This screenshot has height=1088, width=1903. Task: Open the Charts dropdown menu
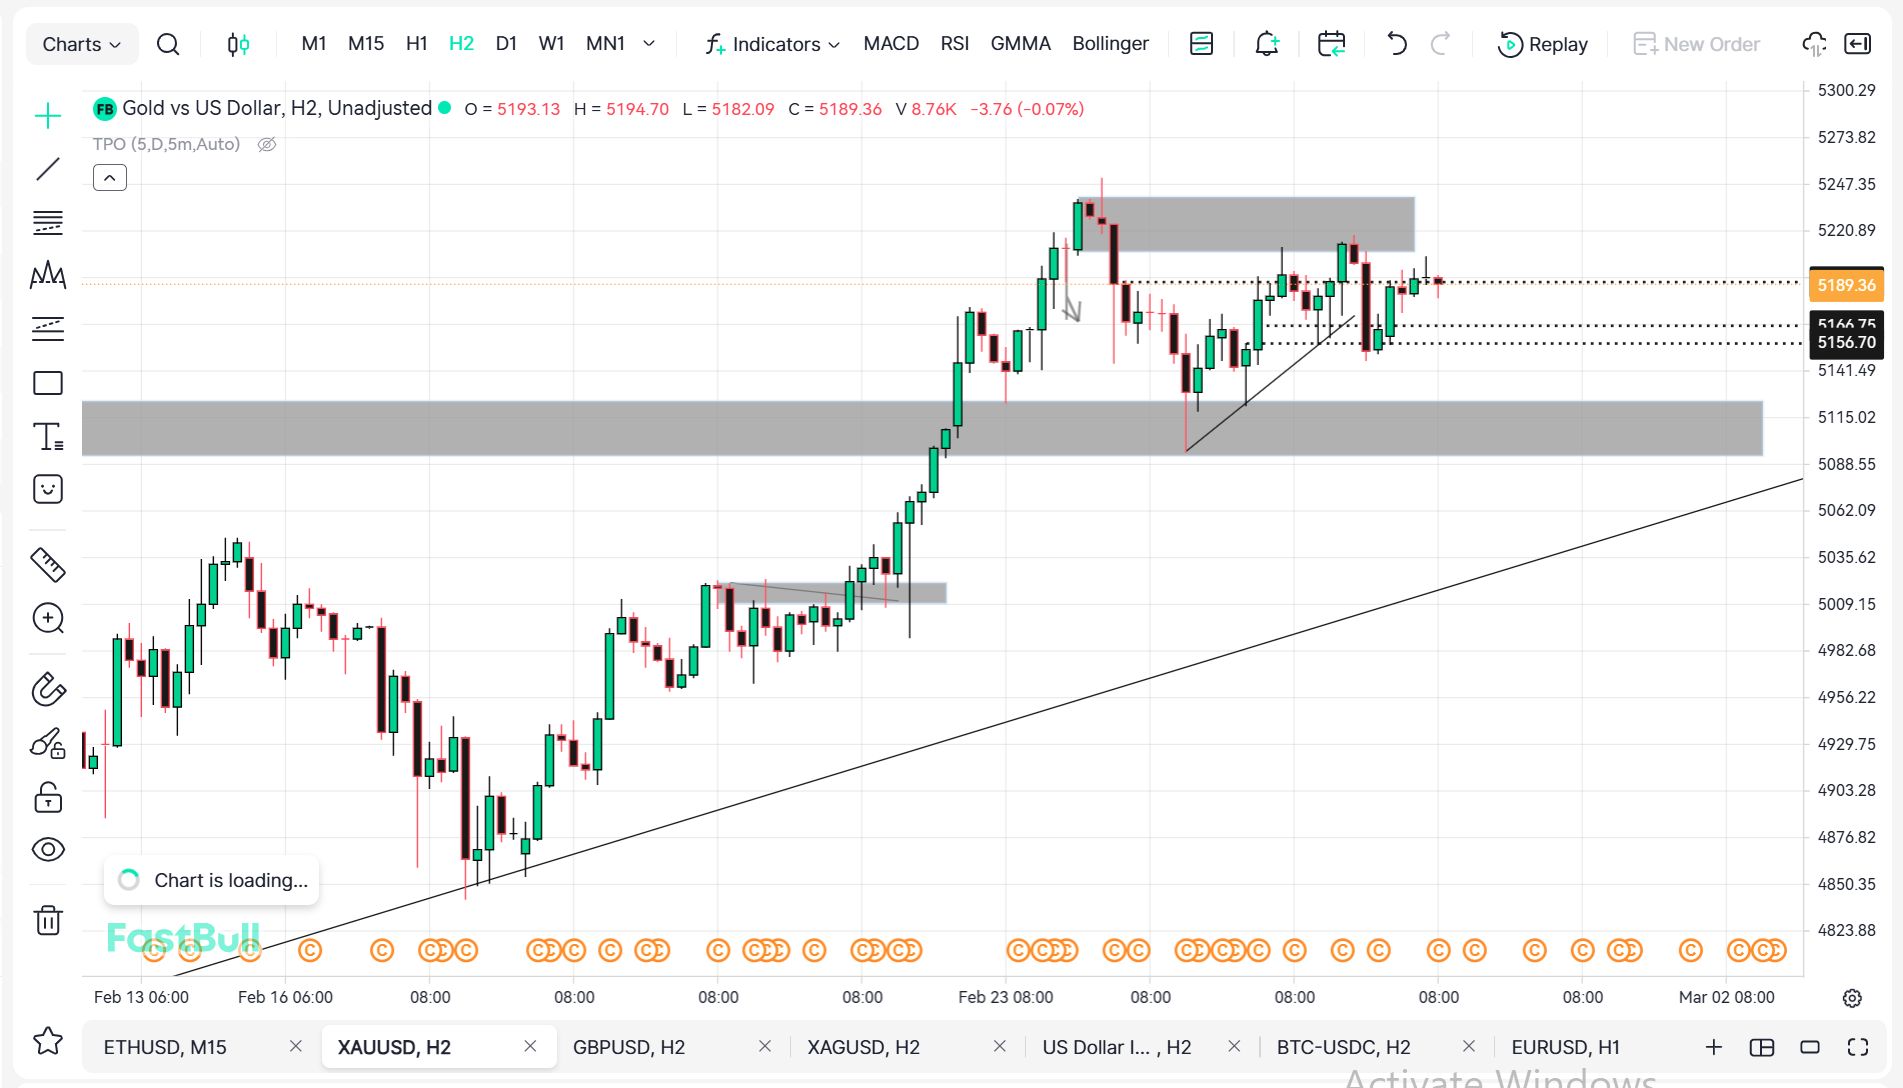click(81, 44)
